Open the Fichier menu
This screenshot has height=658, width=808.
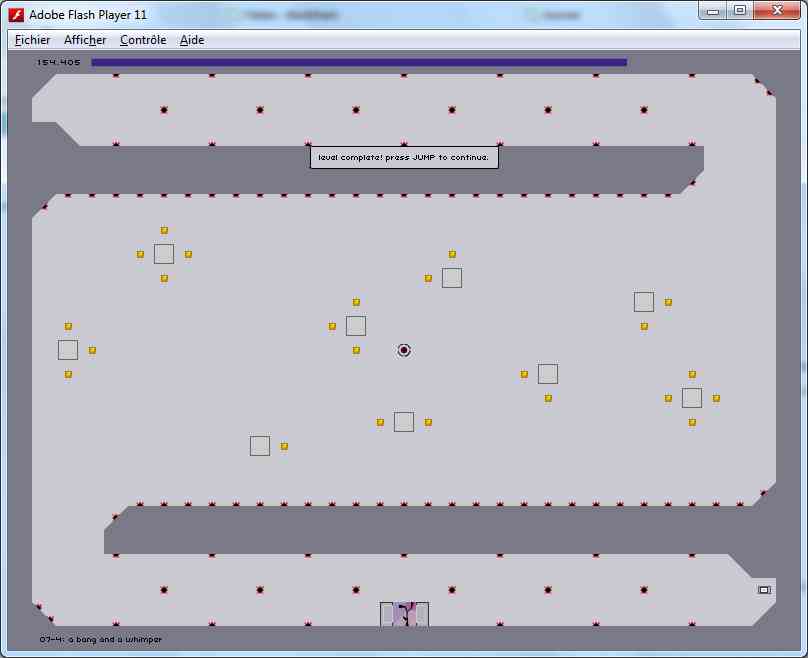click(32, 40)
